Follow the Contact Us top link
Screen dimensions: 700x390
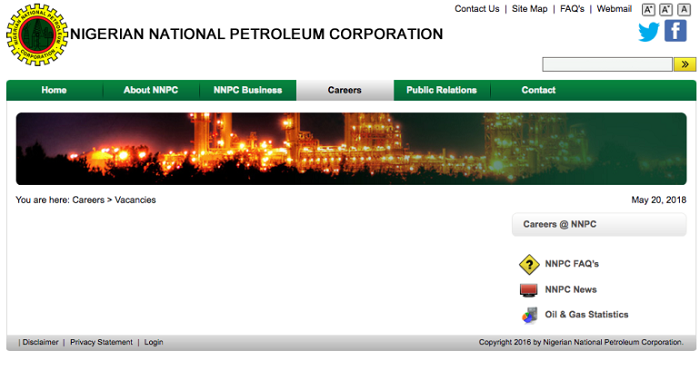pyautogui.click(x=477, y=9)
